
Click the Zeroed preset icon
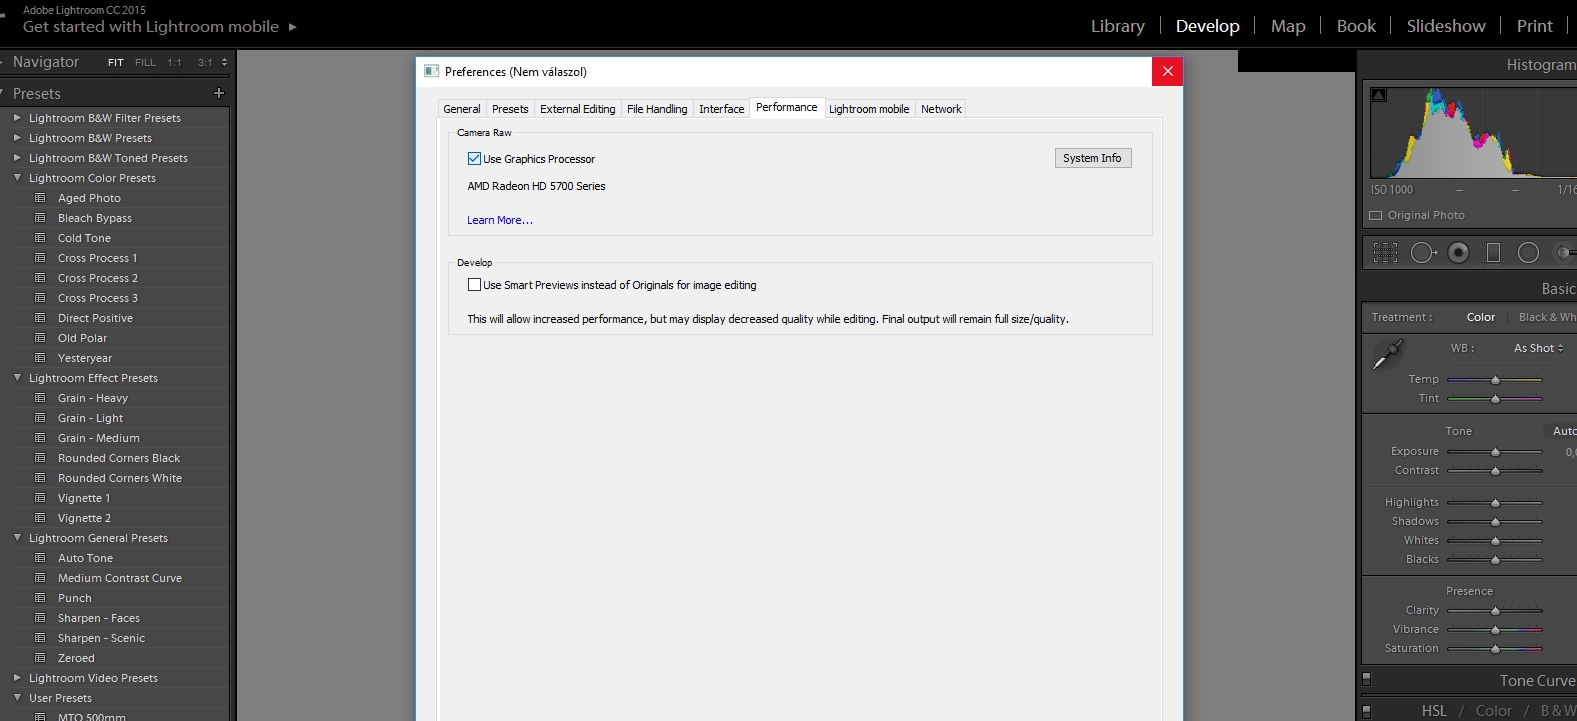(x=40, y=658)
